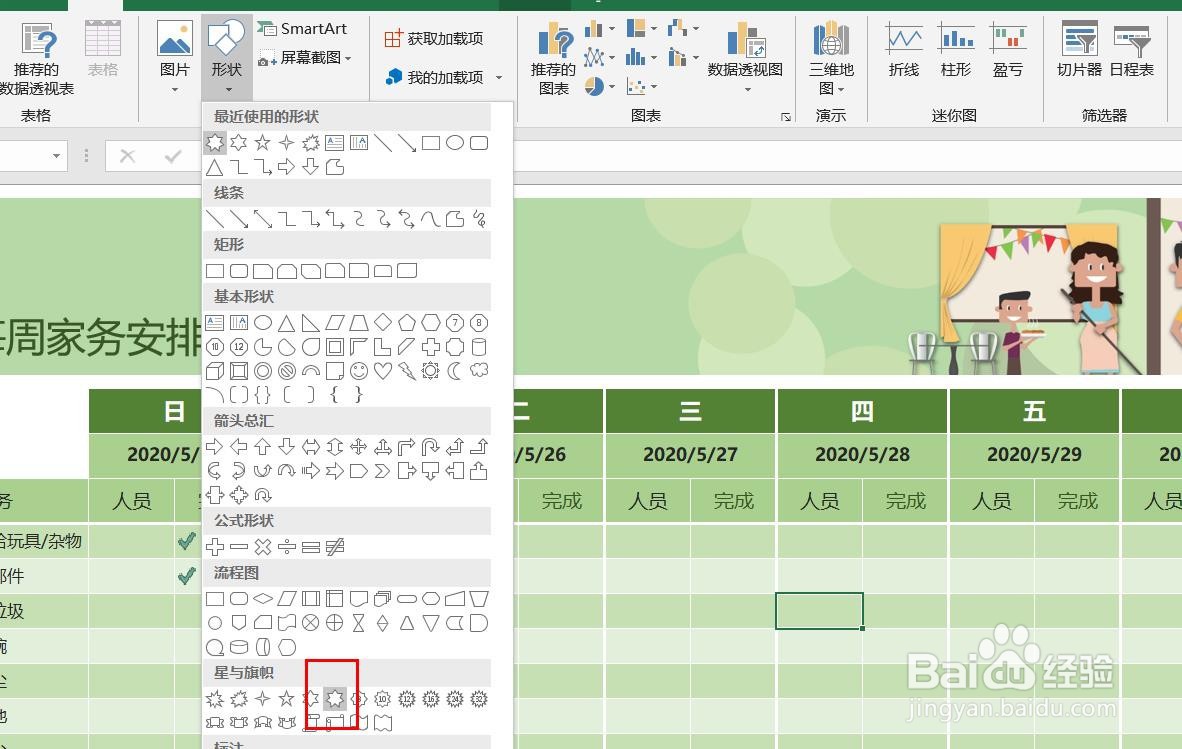The image size is (1182, 749).
Task: Pick the explosion 1 shape in Stars section
Action: (215, 699)
